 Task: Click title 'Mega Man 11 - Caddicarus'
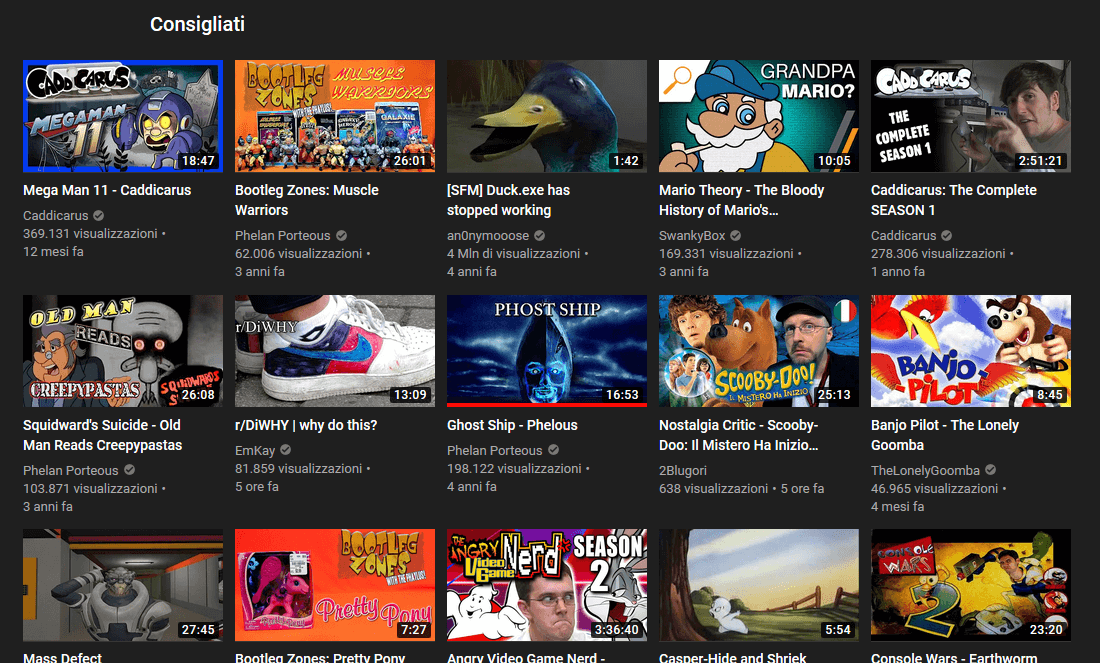(107, 190)
